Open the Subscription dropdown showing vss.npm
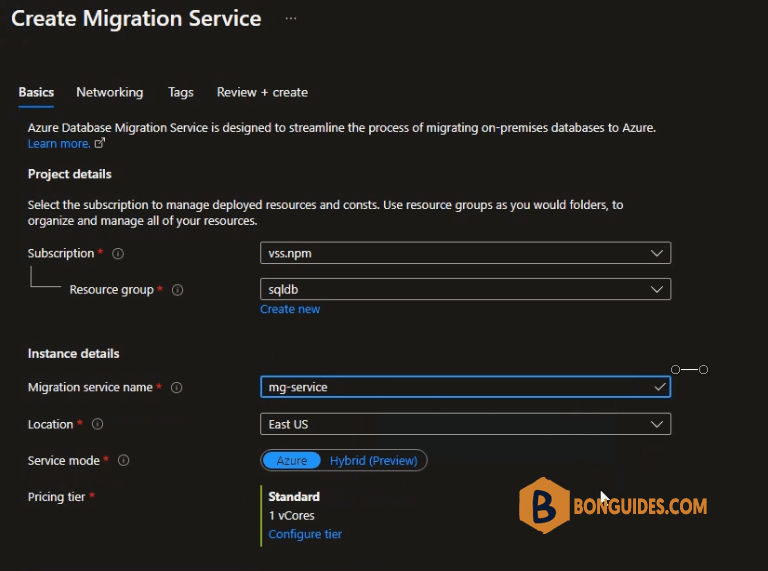The height and width of the screenshot is (571, 768). pos(465,253)
